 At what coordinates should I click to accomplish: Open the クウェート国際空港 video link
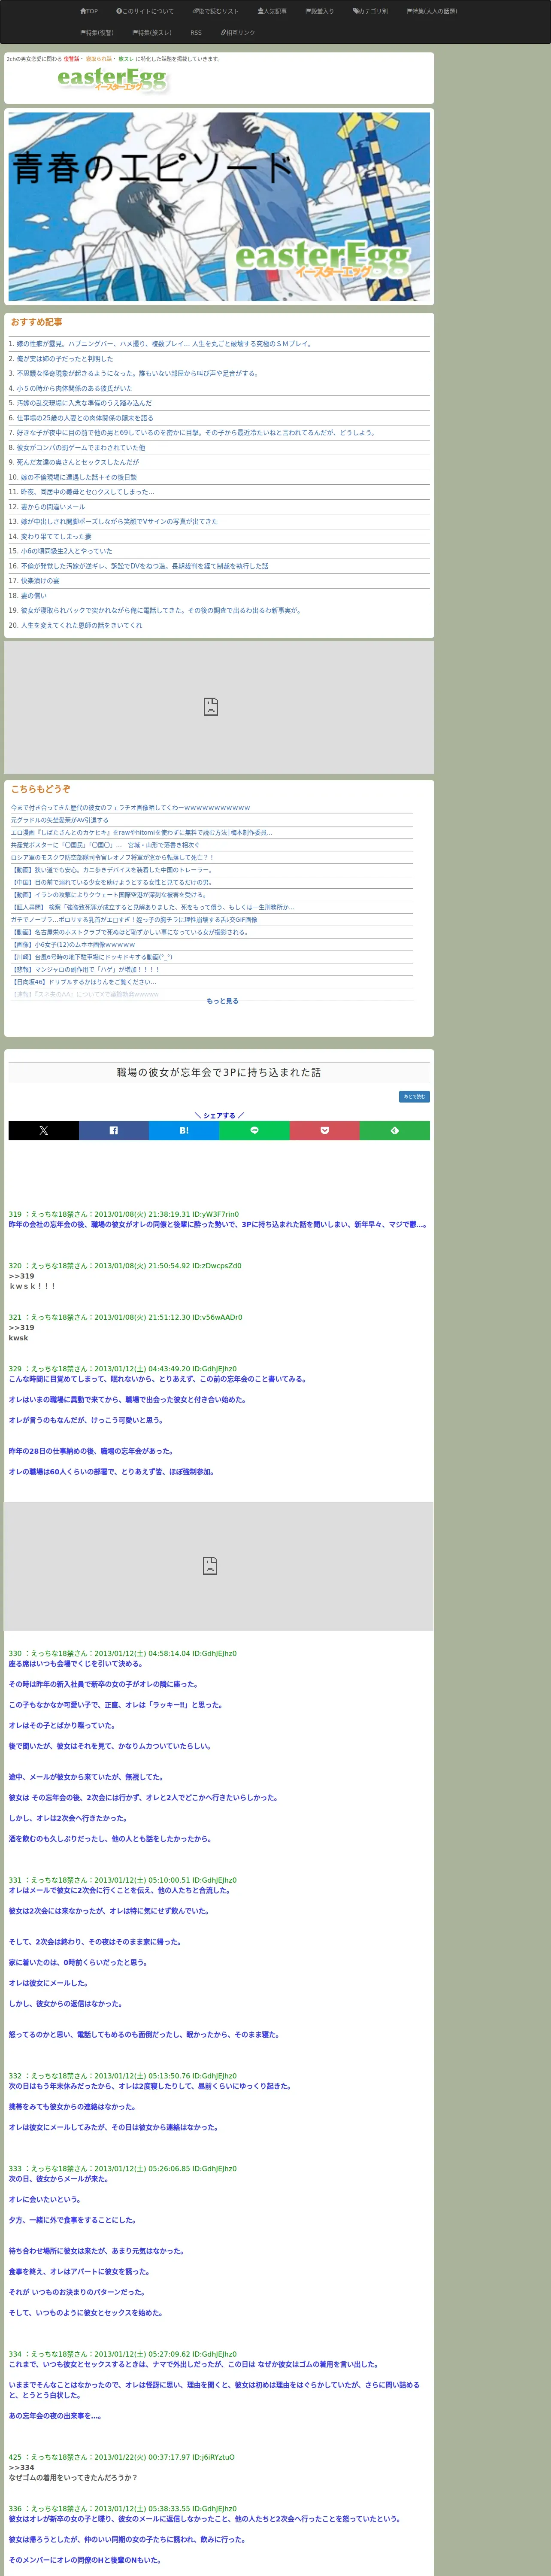108,895
